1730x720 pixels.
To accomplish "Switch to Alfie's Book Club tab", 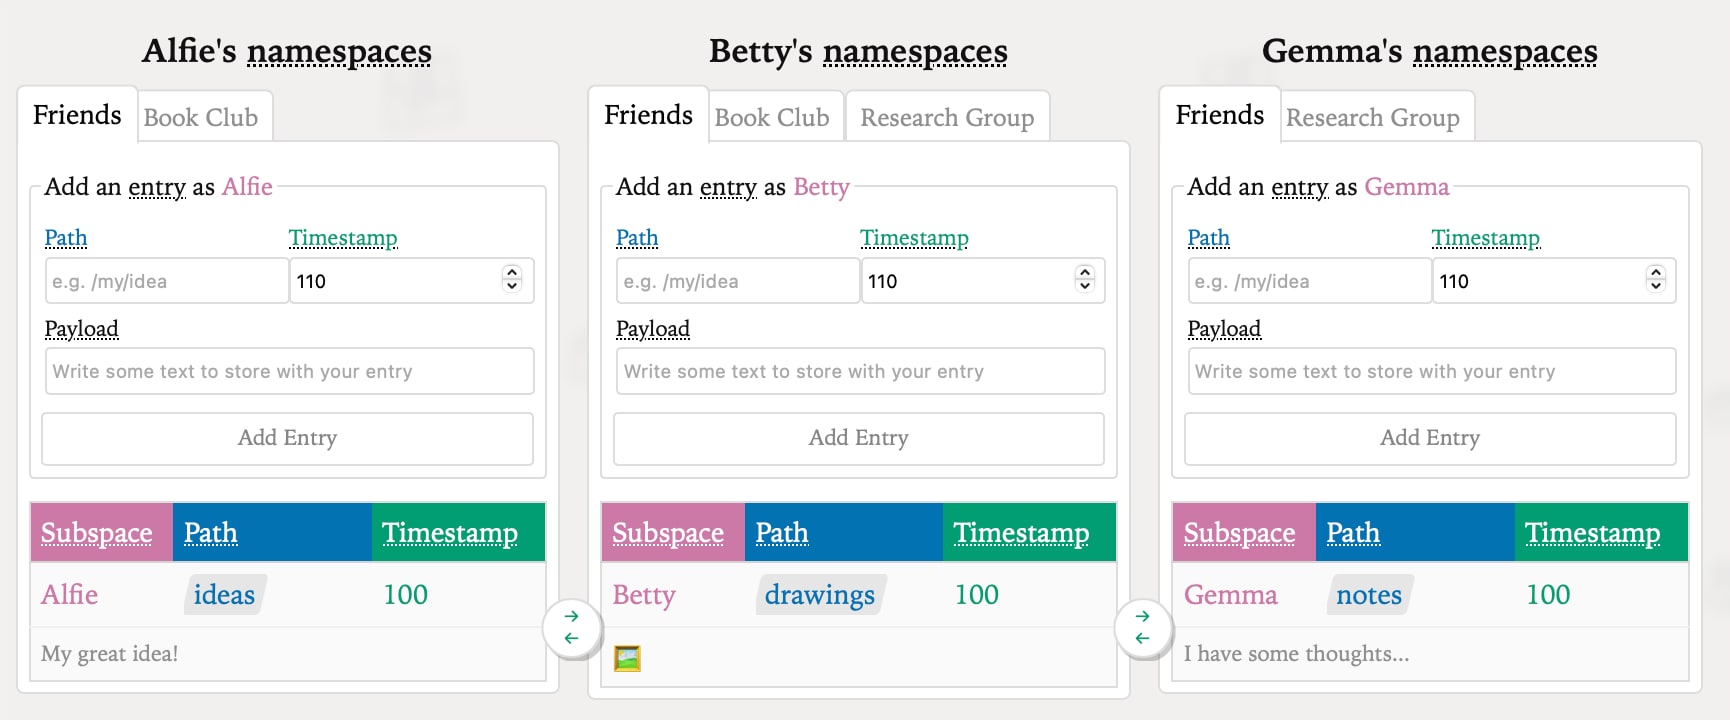I will pyautogui.click(x=201, y=118).
